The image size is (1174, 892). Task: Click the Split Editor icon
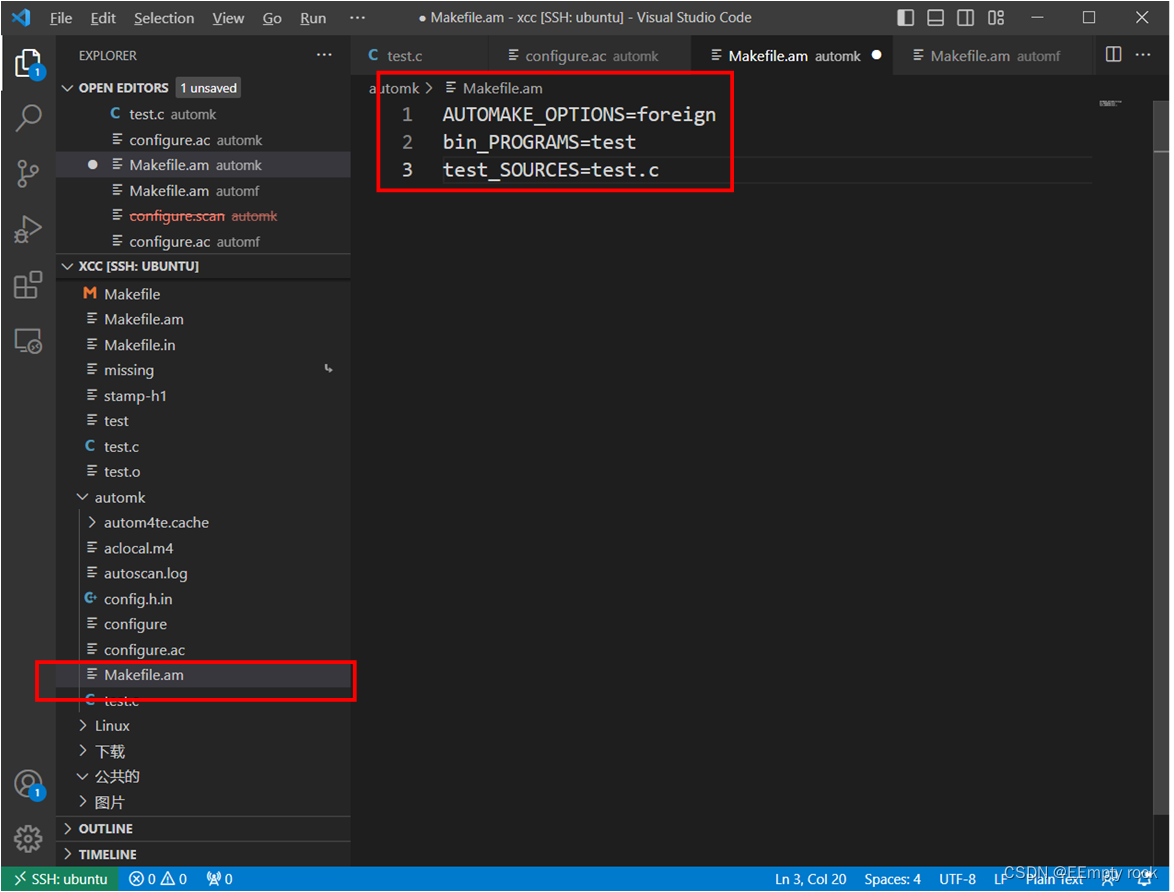[x=1113, y=55]
